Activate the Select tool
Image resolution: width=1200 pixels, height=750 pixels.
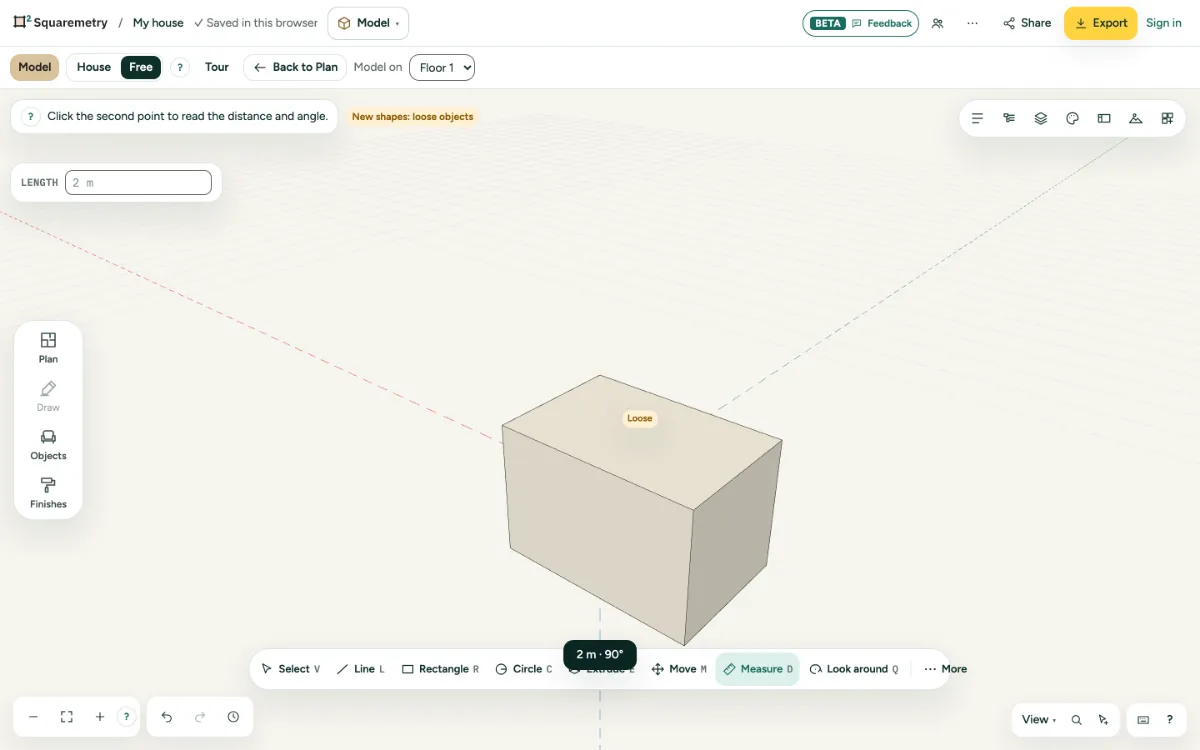[x=290, y=669]
